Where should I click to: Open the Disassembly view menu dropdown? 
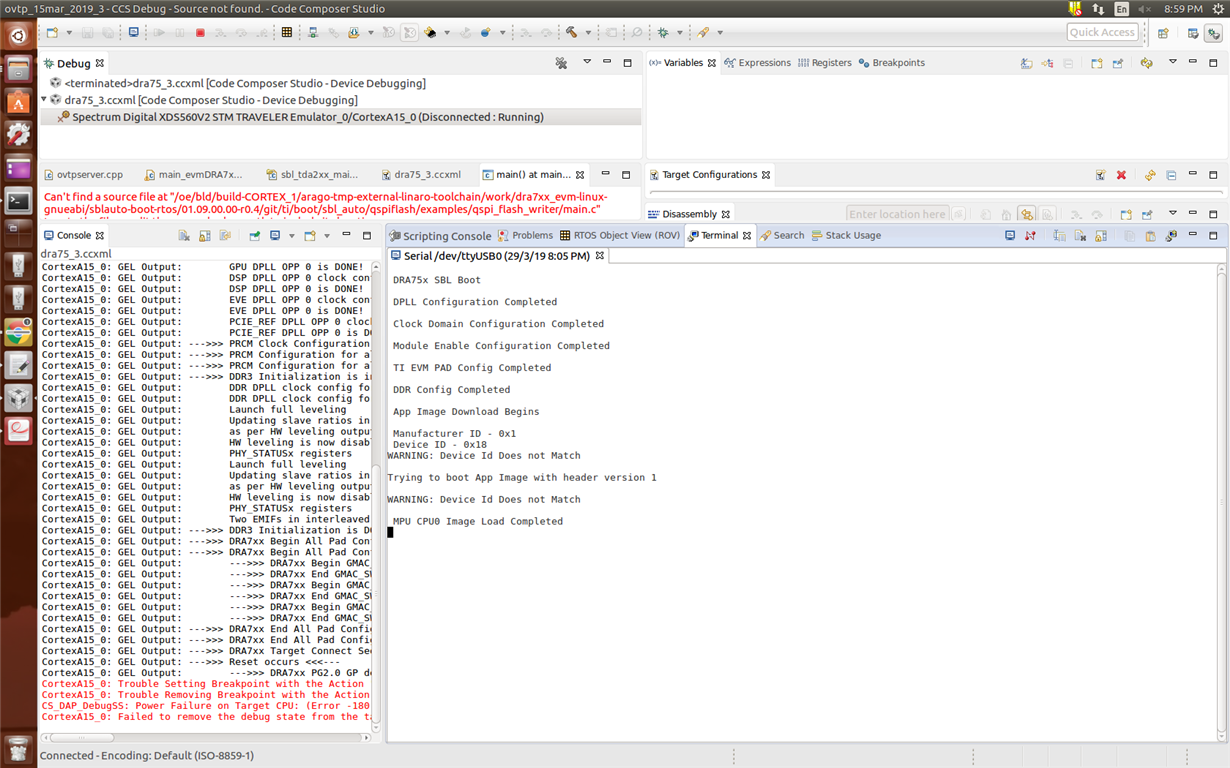pos(1173,213)
